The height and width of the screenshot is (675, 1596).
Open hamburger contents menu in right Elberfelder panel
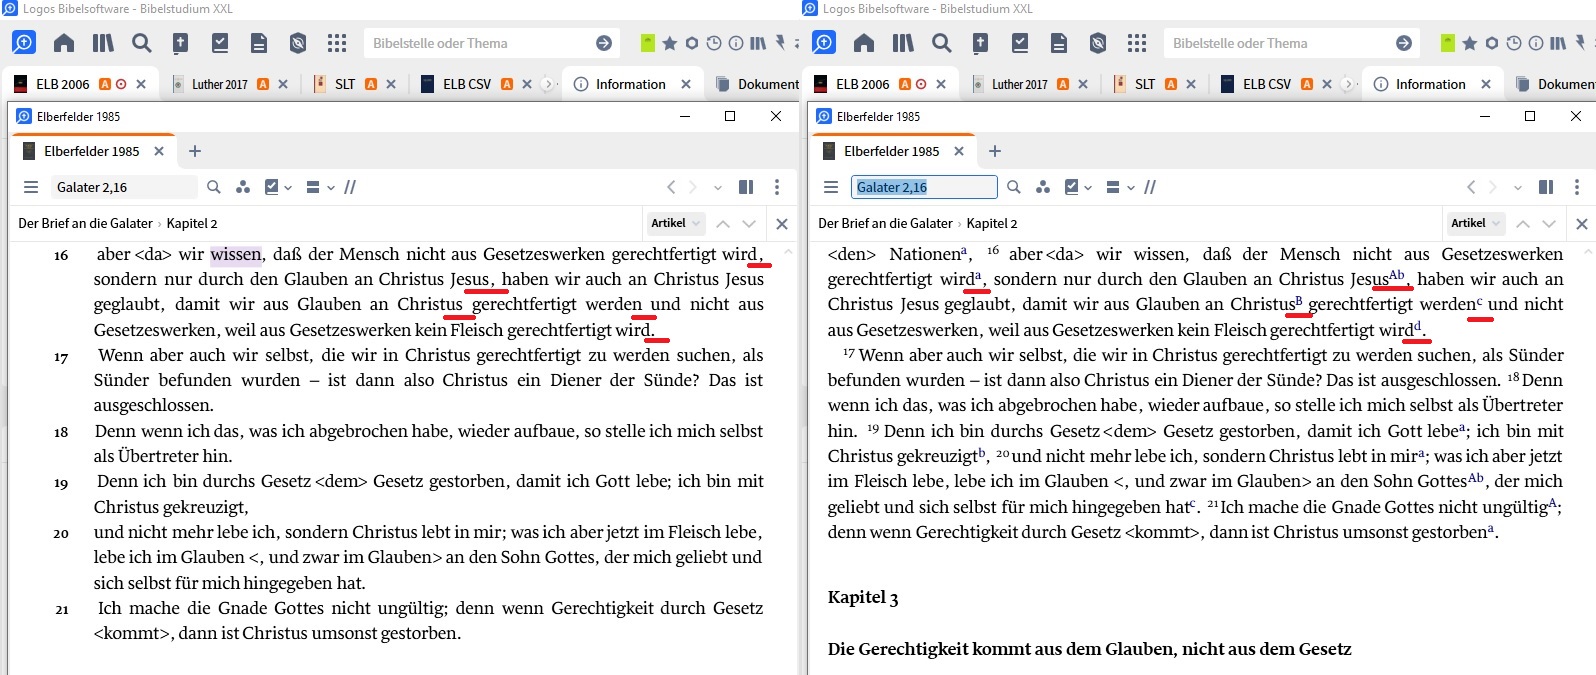(x=831, y=187)
